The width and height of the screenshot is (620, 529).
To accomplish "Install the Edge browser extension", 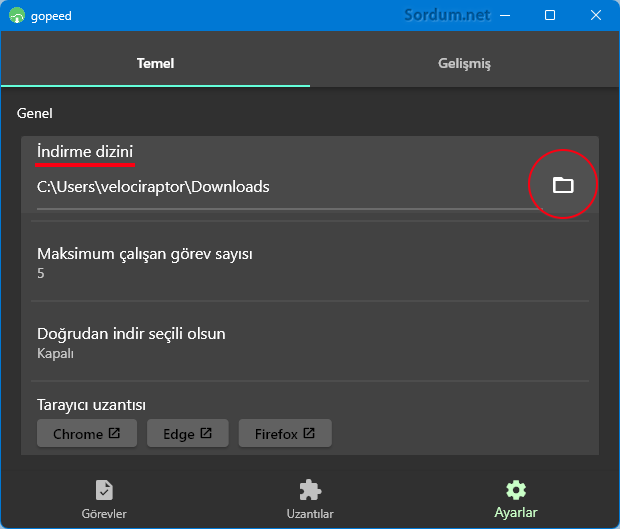I will click(x=188, y=433).
